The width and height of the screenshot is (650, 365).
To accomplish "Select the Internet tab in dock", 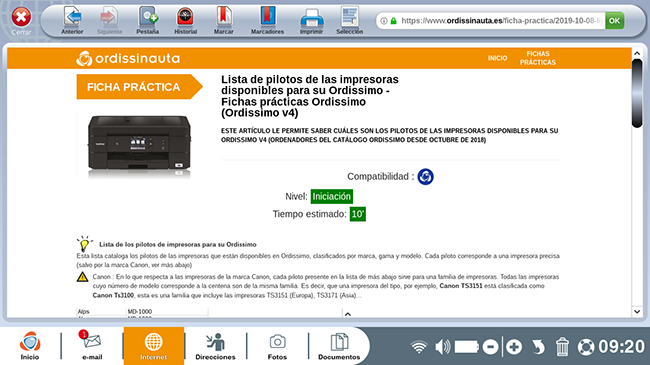I will [x=154, y=346].
